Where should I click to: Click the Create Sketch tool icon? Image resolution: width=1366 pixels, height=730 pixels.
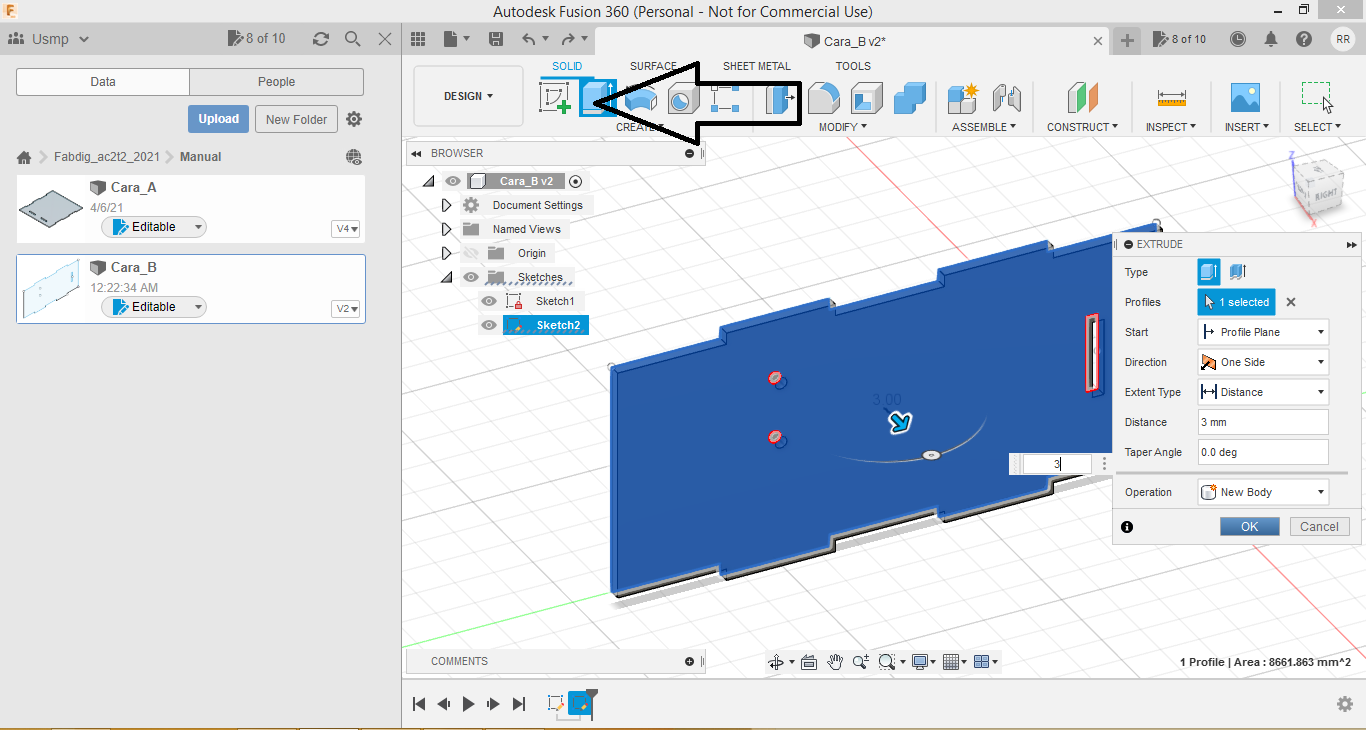(555, 98)
